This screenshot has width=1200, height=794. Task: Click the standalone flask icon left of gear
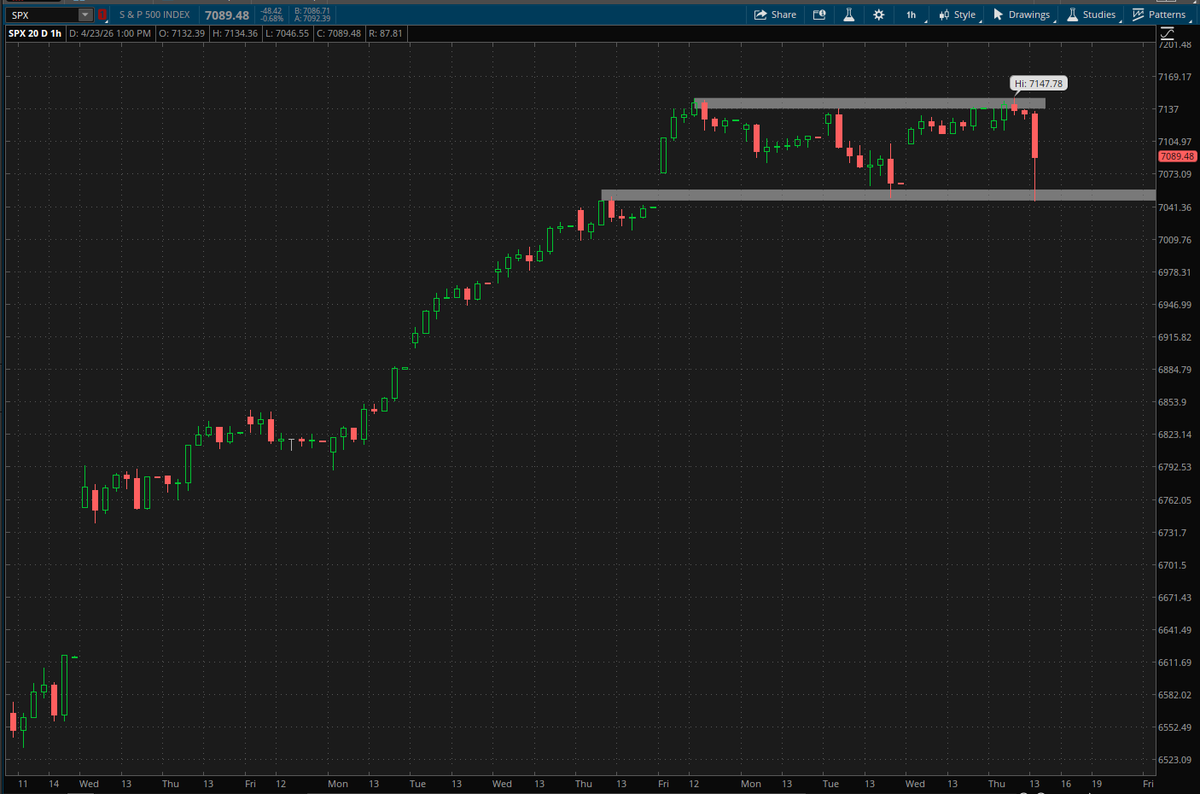click(848, 15)
